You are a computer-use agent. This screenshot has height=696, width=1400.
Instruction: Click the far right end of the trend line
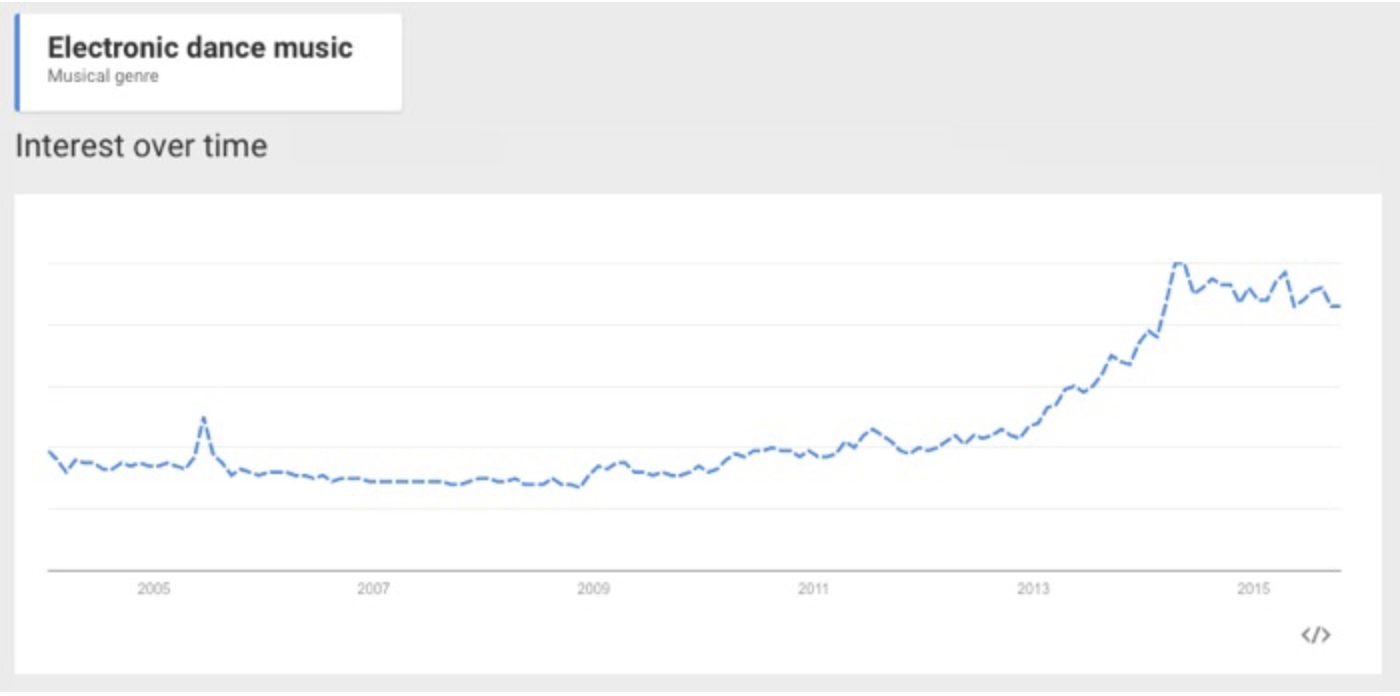(1338, 306)
